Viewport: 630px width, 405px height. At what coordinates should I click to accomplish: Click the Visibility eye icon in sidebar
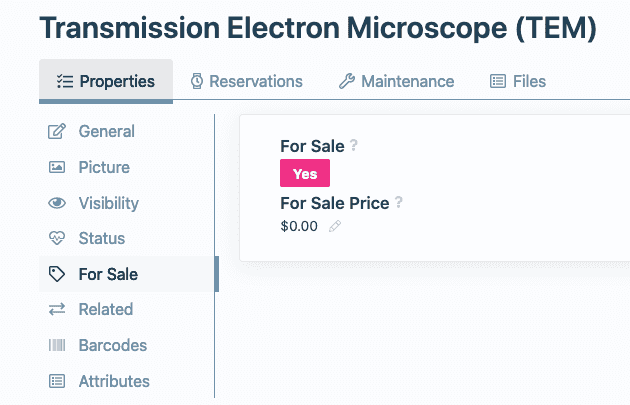(x=57, y=203)
